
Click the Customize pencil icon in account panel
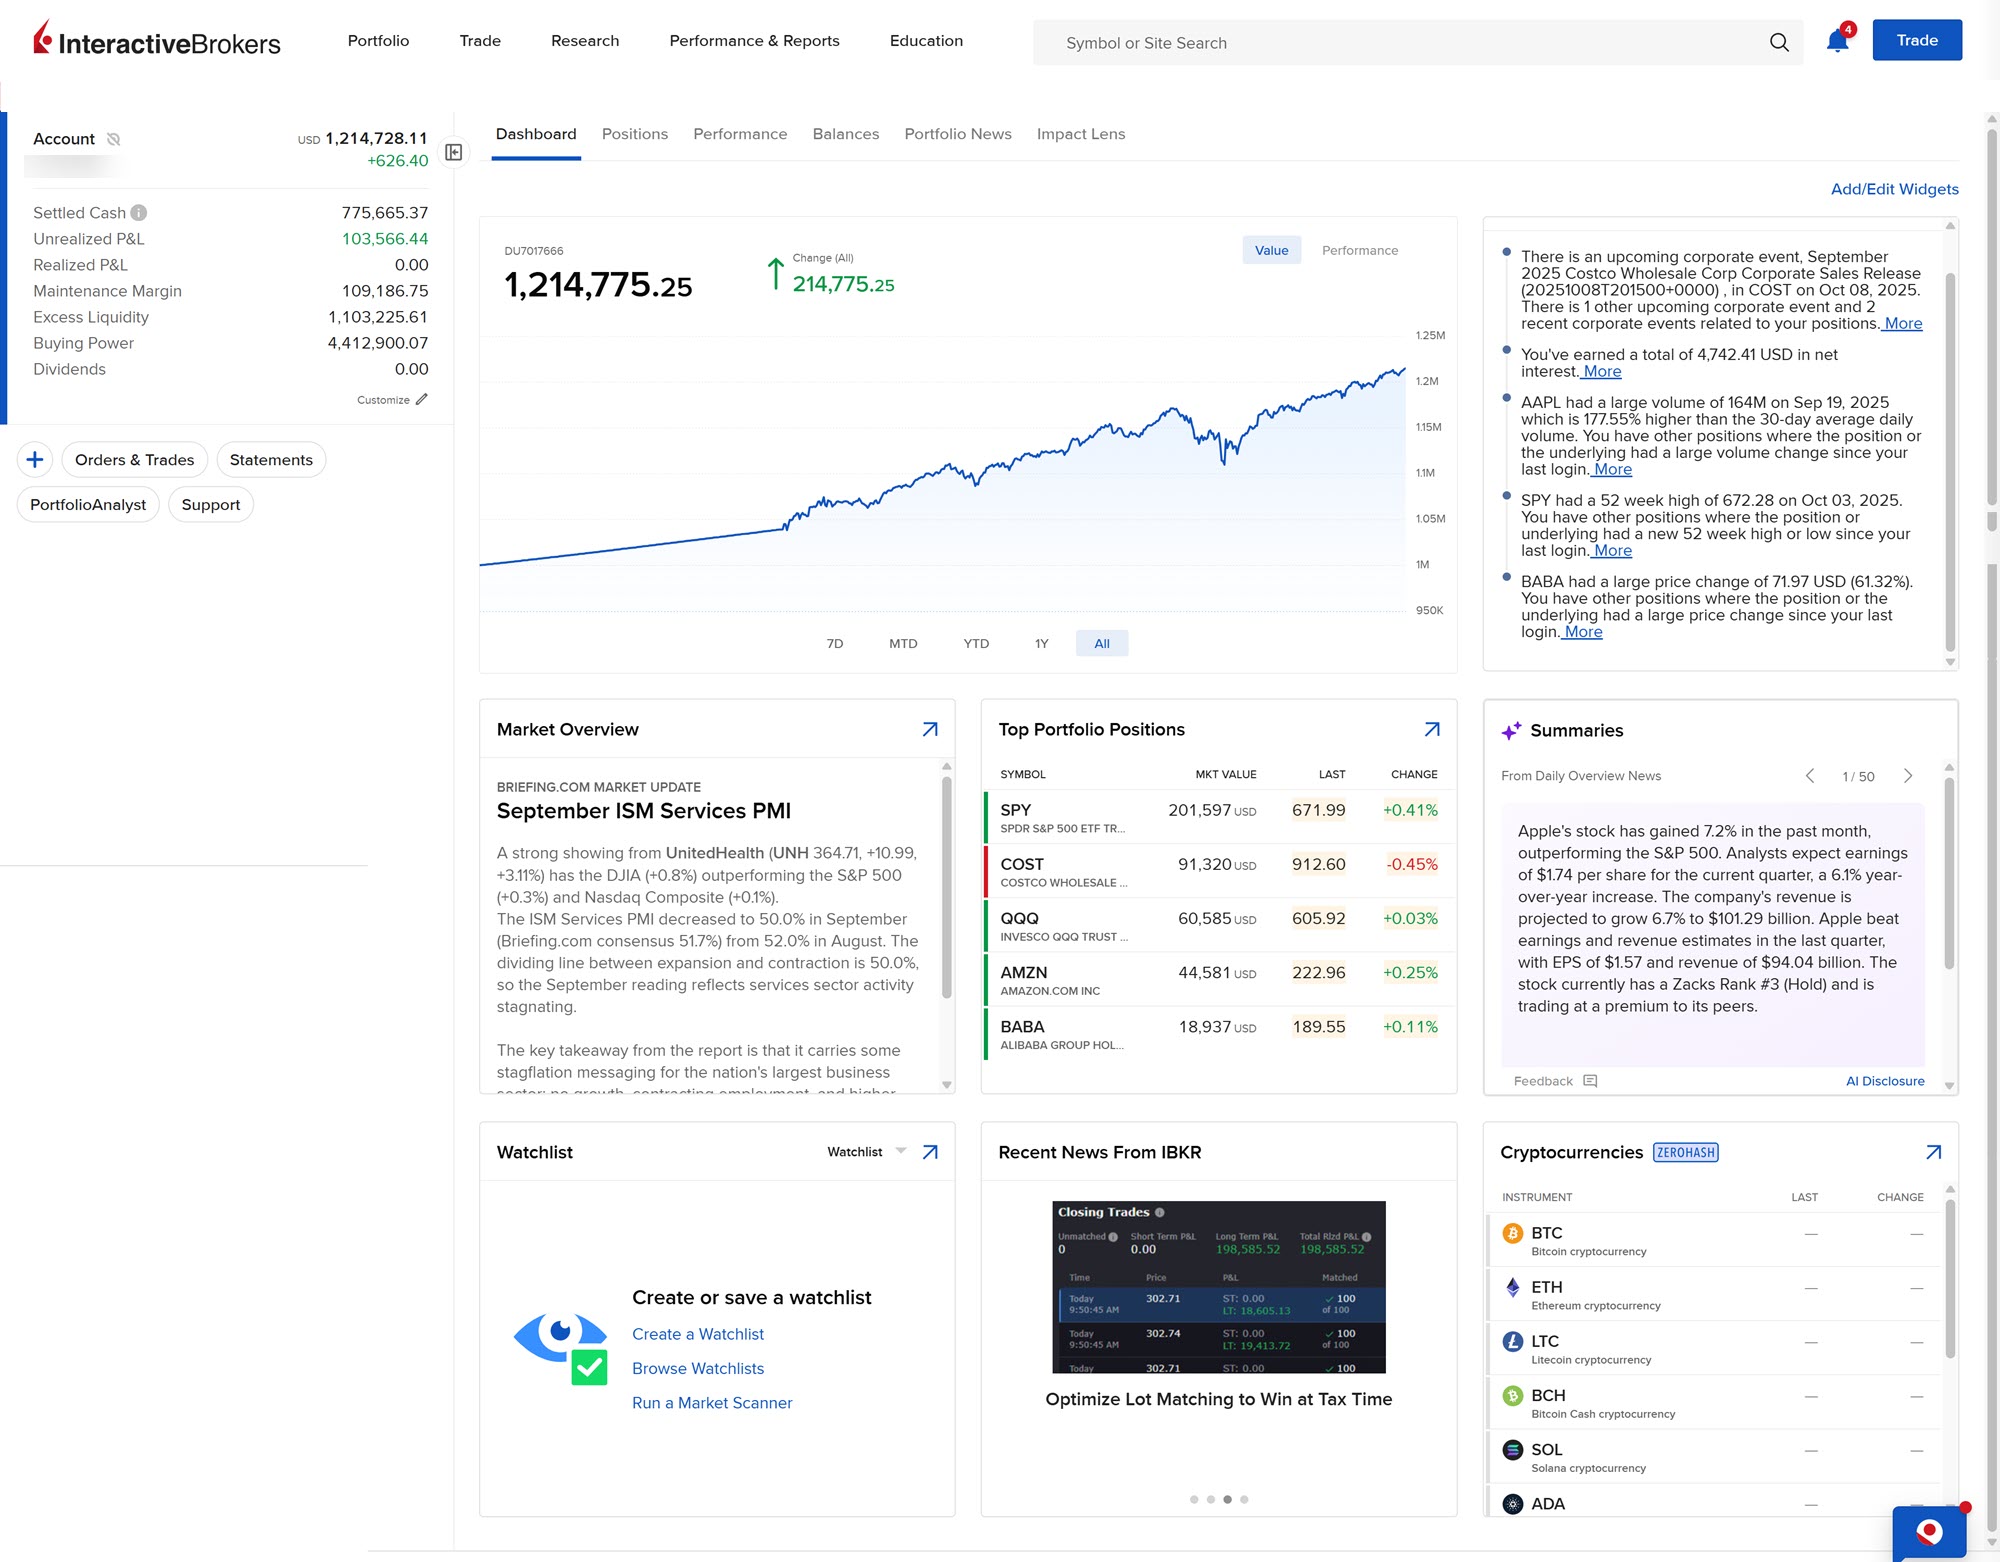click(x=420, y=398)
